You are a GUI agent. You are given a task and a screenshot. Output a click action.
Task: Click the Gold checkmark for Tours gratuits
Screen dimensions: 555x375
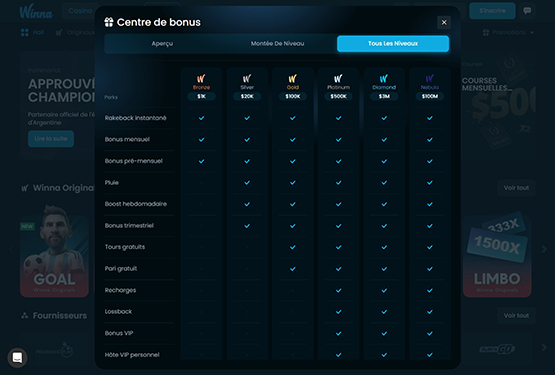pyautogui.click(x=292, y=247)
